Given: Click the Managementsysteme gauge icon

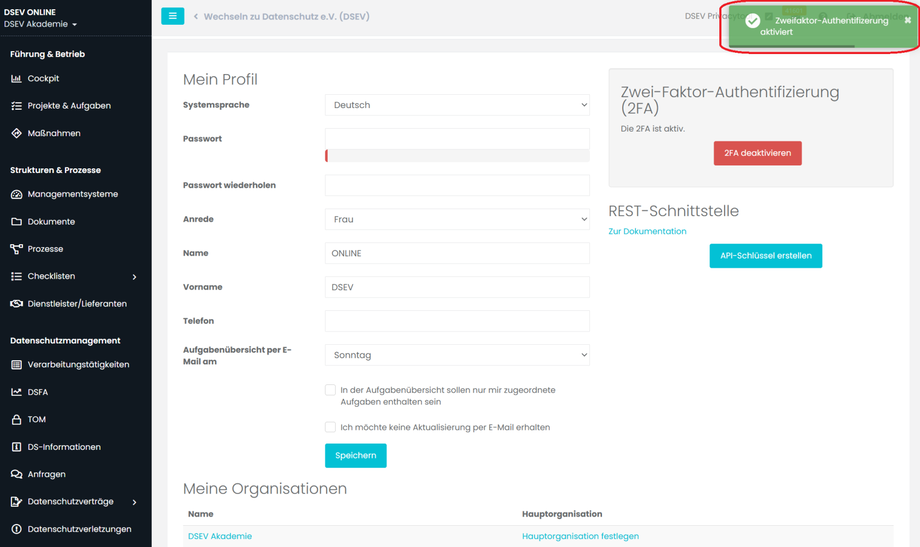Looking at the screenshot, I should [16, 194].
